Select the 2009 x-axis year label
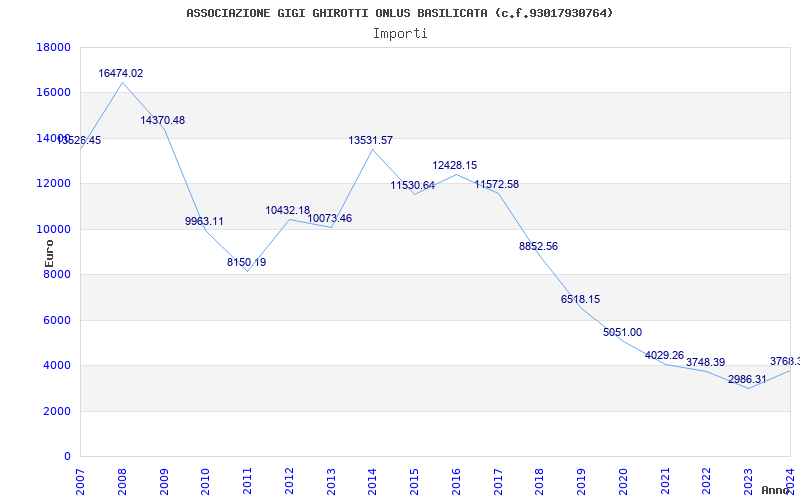The width and height of the screenshot is (800, 500). (x=164, y=482)
